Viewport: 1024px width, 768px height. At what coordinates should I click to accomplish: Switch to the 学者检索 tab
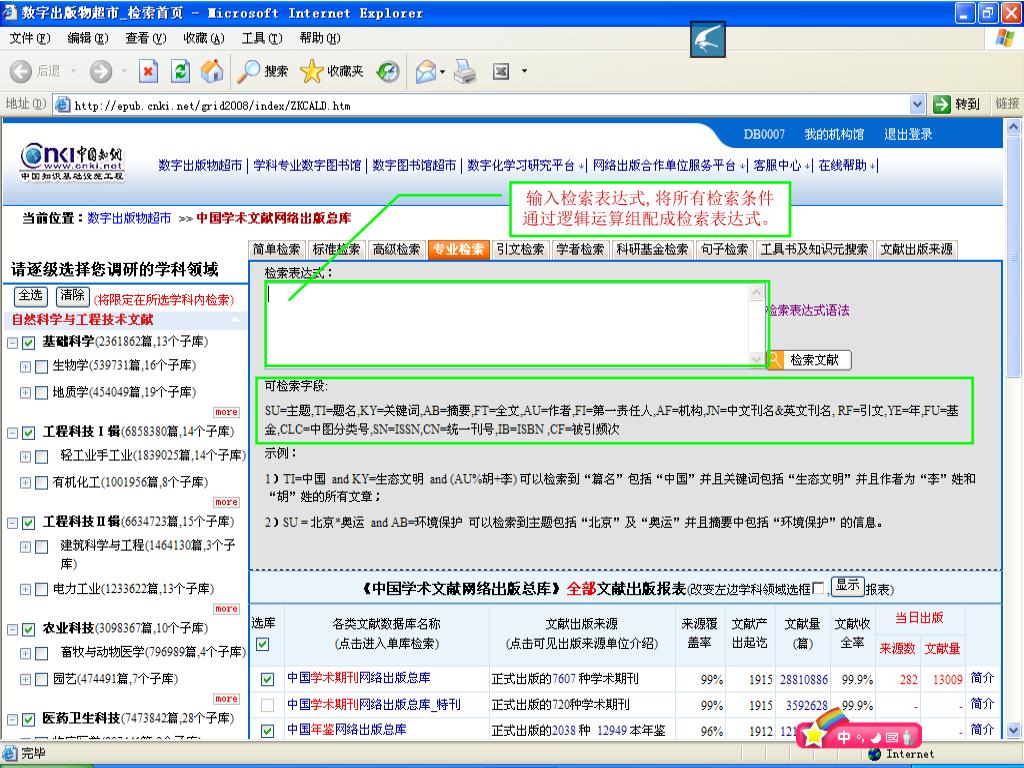tap(580, 249)
